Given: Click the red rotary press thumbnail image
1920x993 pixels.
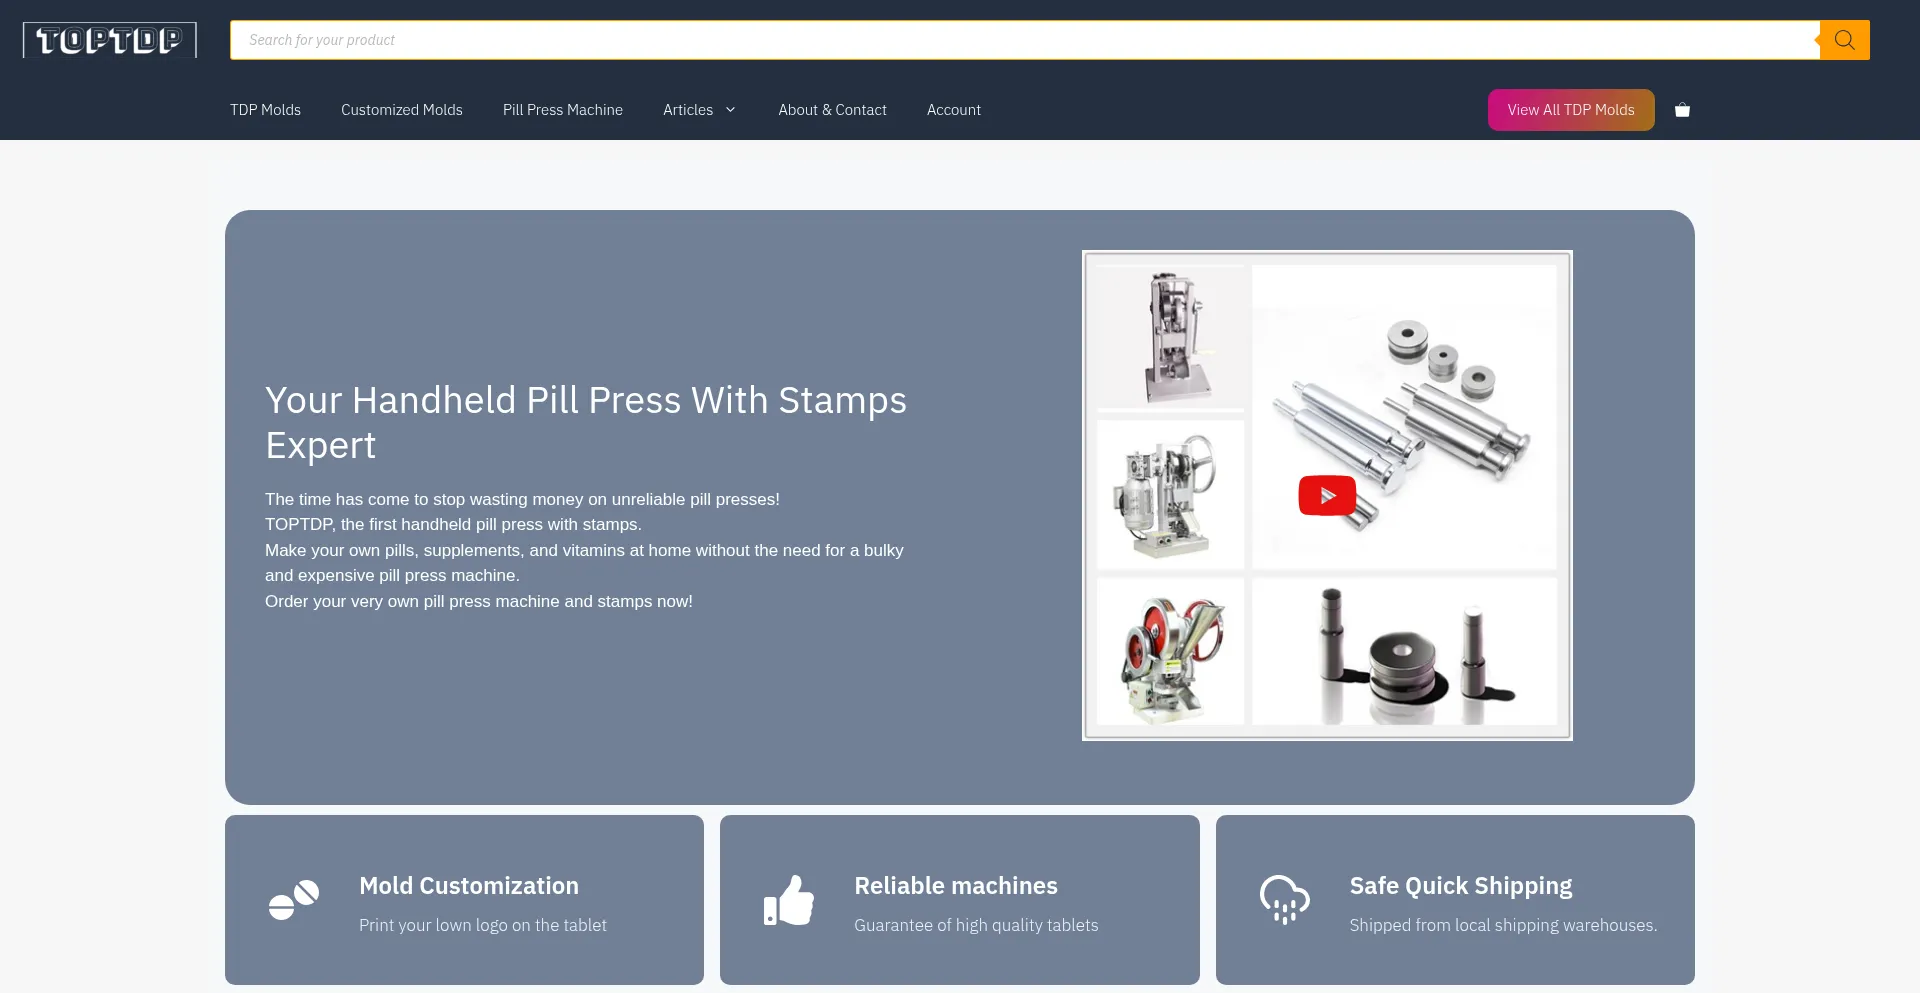Looking at the screenshot, I should (x=1171, y=651).
